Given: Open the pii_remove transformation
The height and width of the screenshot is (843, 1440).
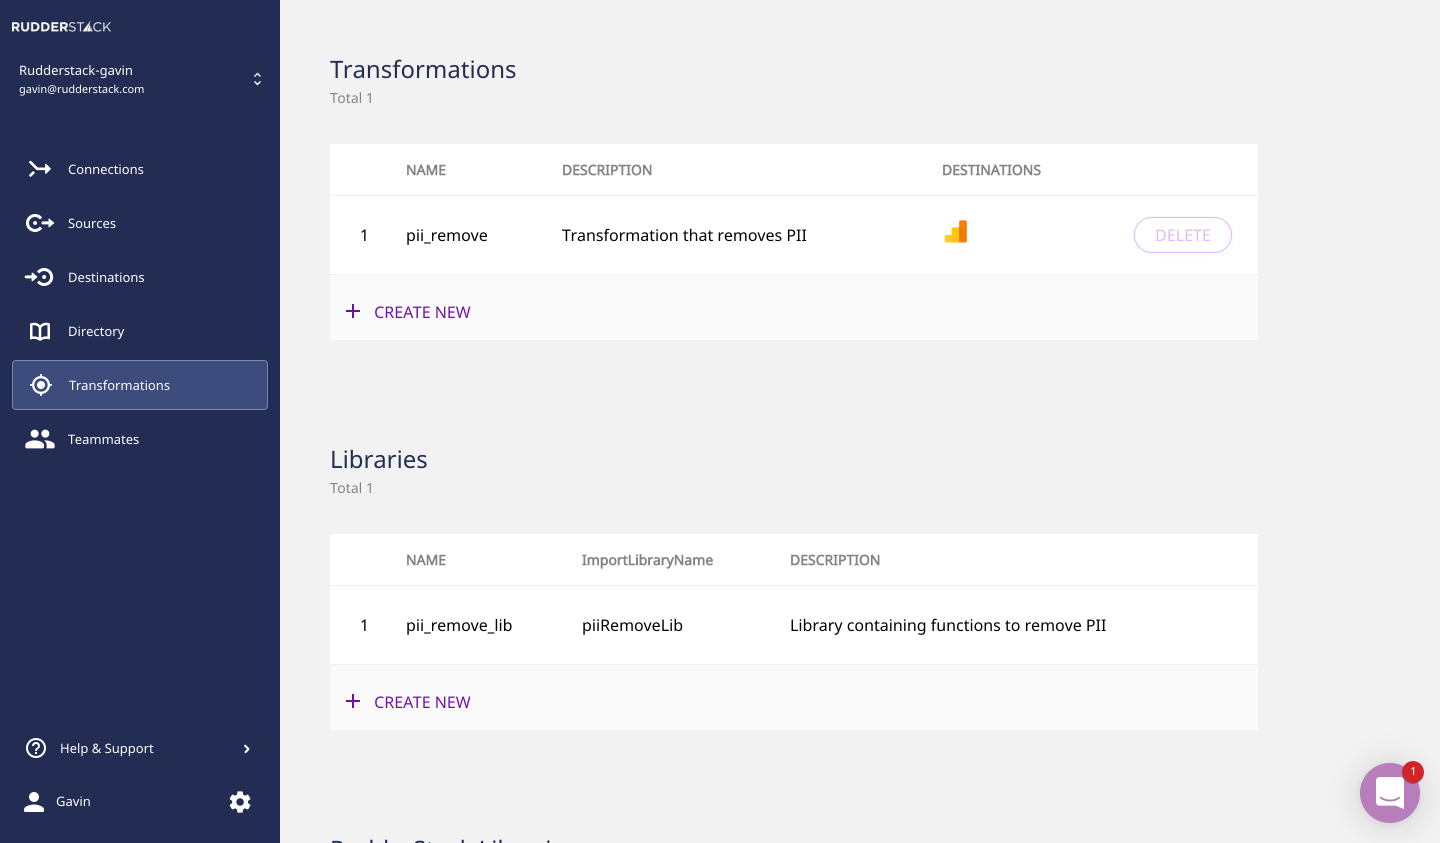Looking at the screenshot, I should (x=447, y=235).
